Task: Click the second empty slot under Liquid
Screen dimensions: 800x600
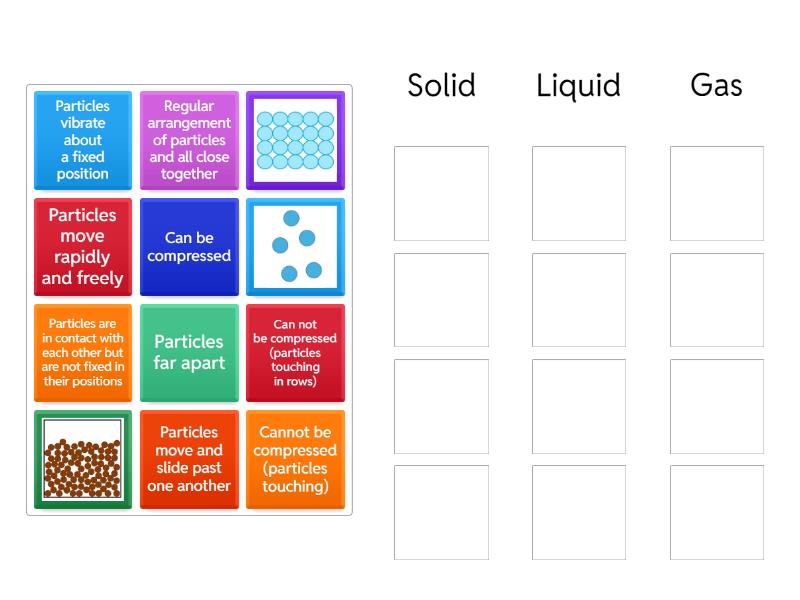Action: (x=579, y=300)
